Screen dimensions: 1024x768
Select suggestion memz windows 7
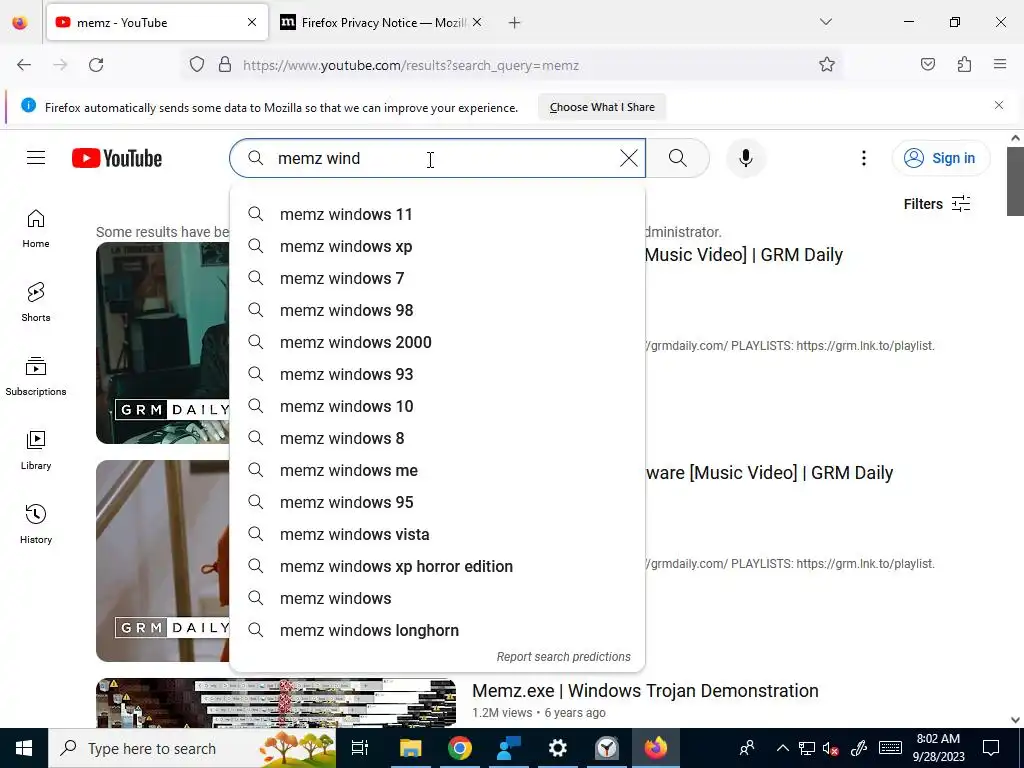[x=437, y=278]
